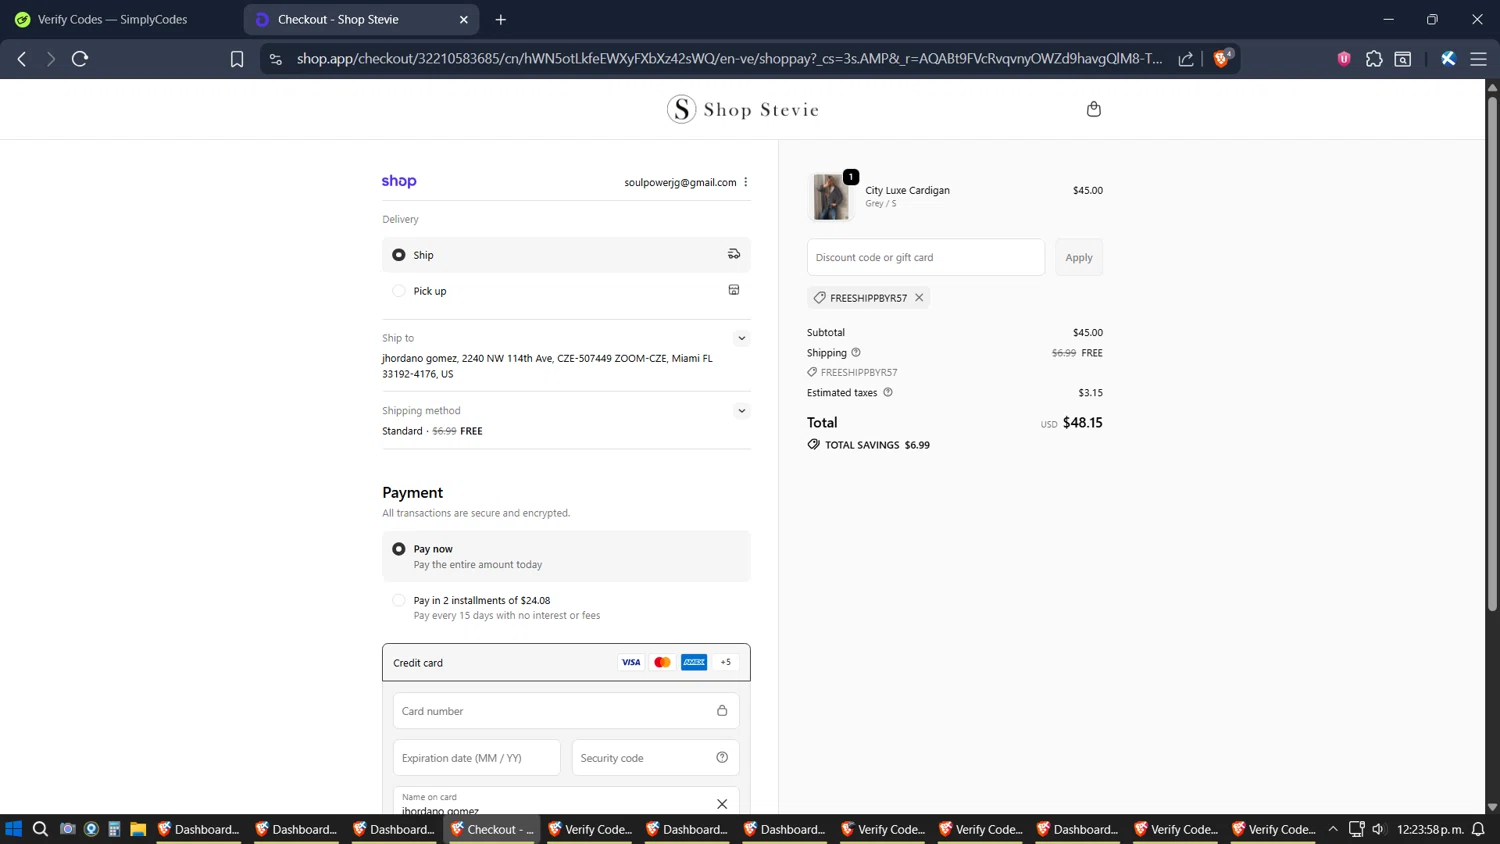The image size is (1500, 844).
Task: Click the security code help icon
Action: pos(722,757)
